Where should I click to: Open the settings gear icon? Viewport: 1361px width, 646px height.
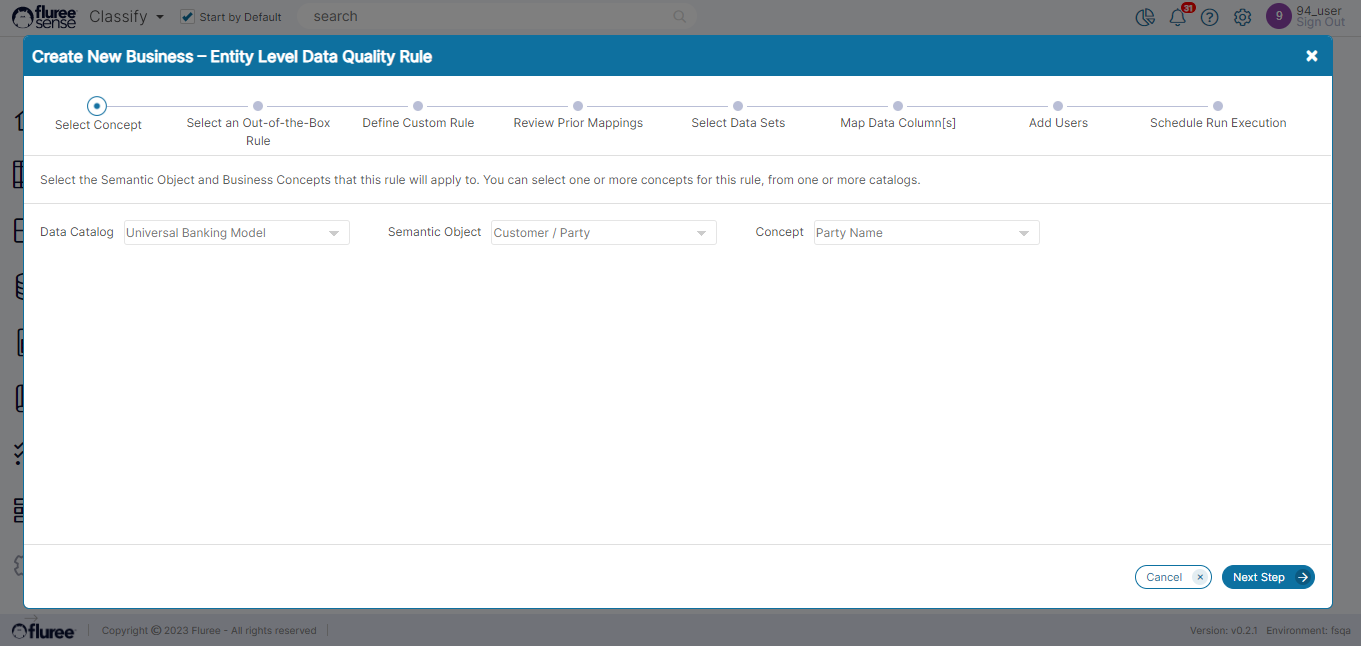(1242, 17)
